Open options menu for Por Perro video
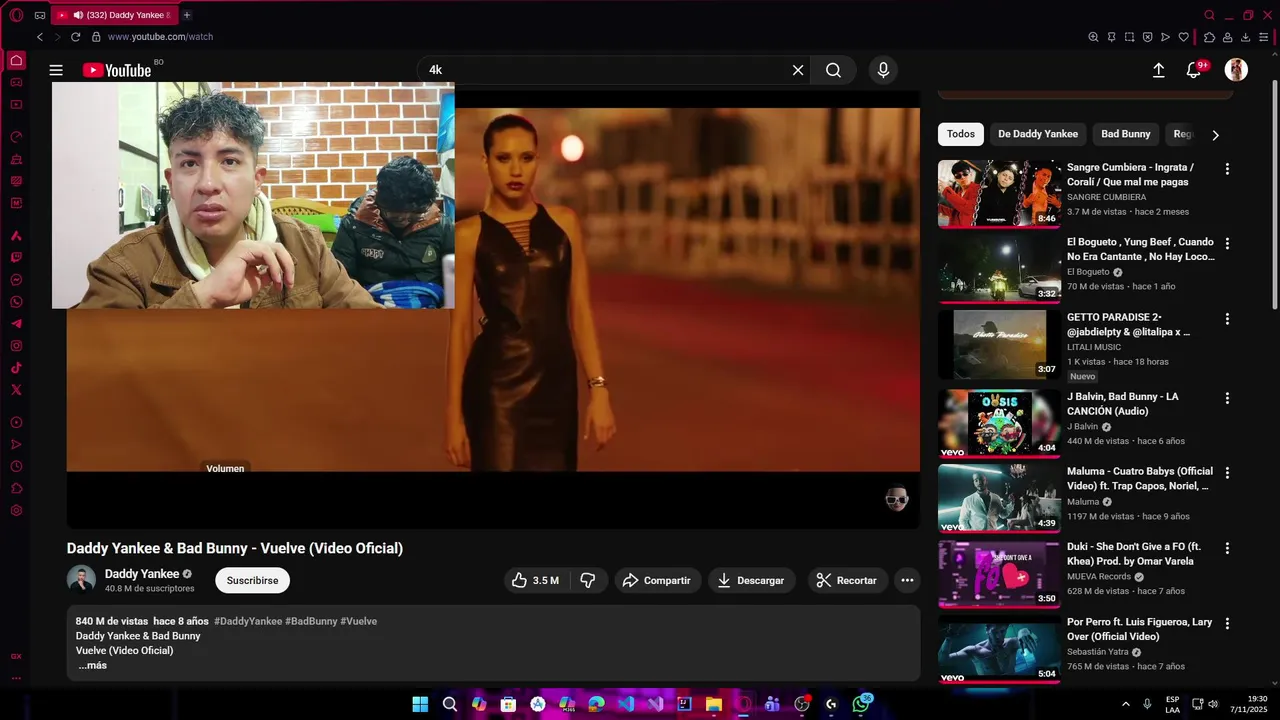The image size is (1280, 720). (x=1227, y=623)
